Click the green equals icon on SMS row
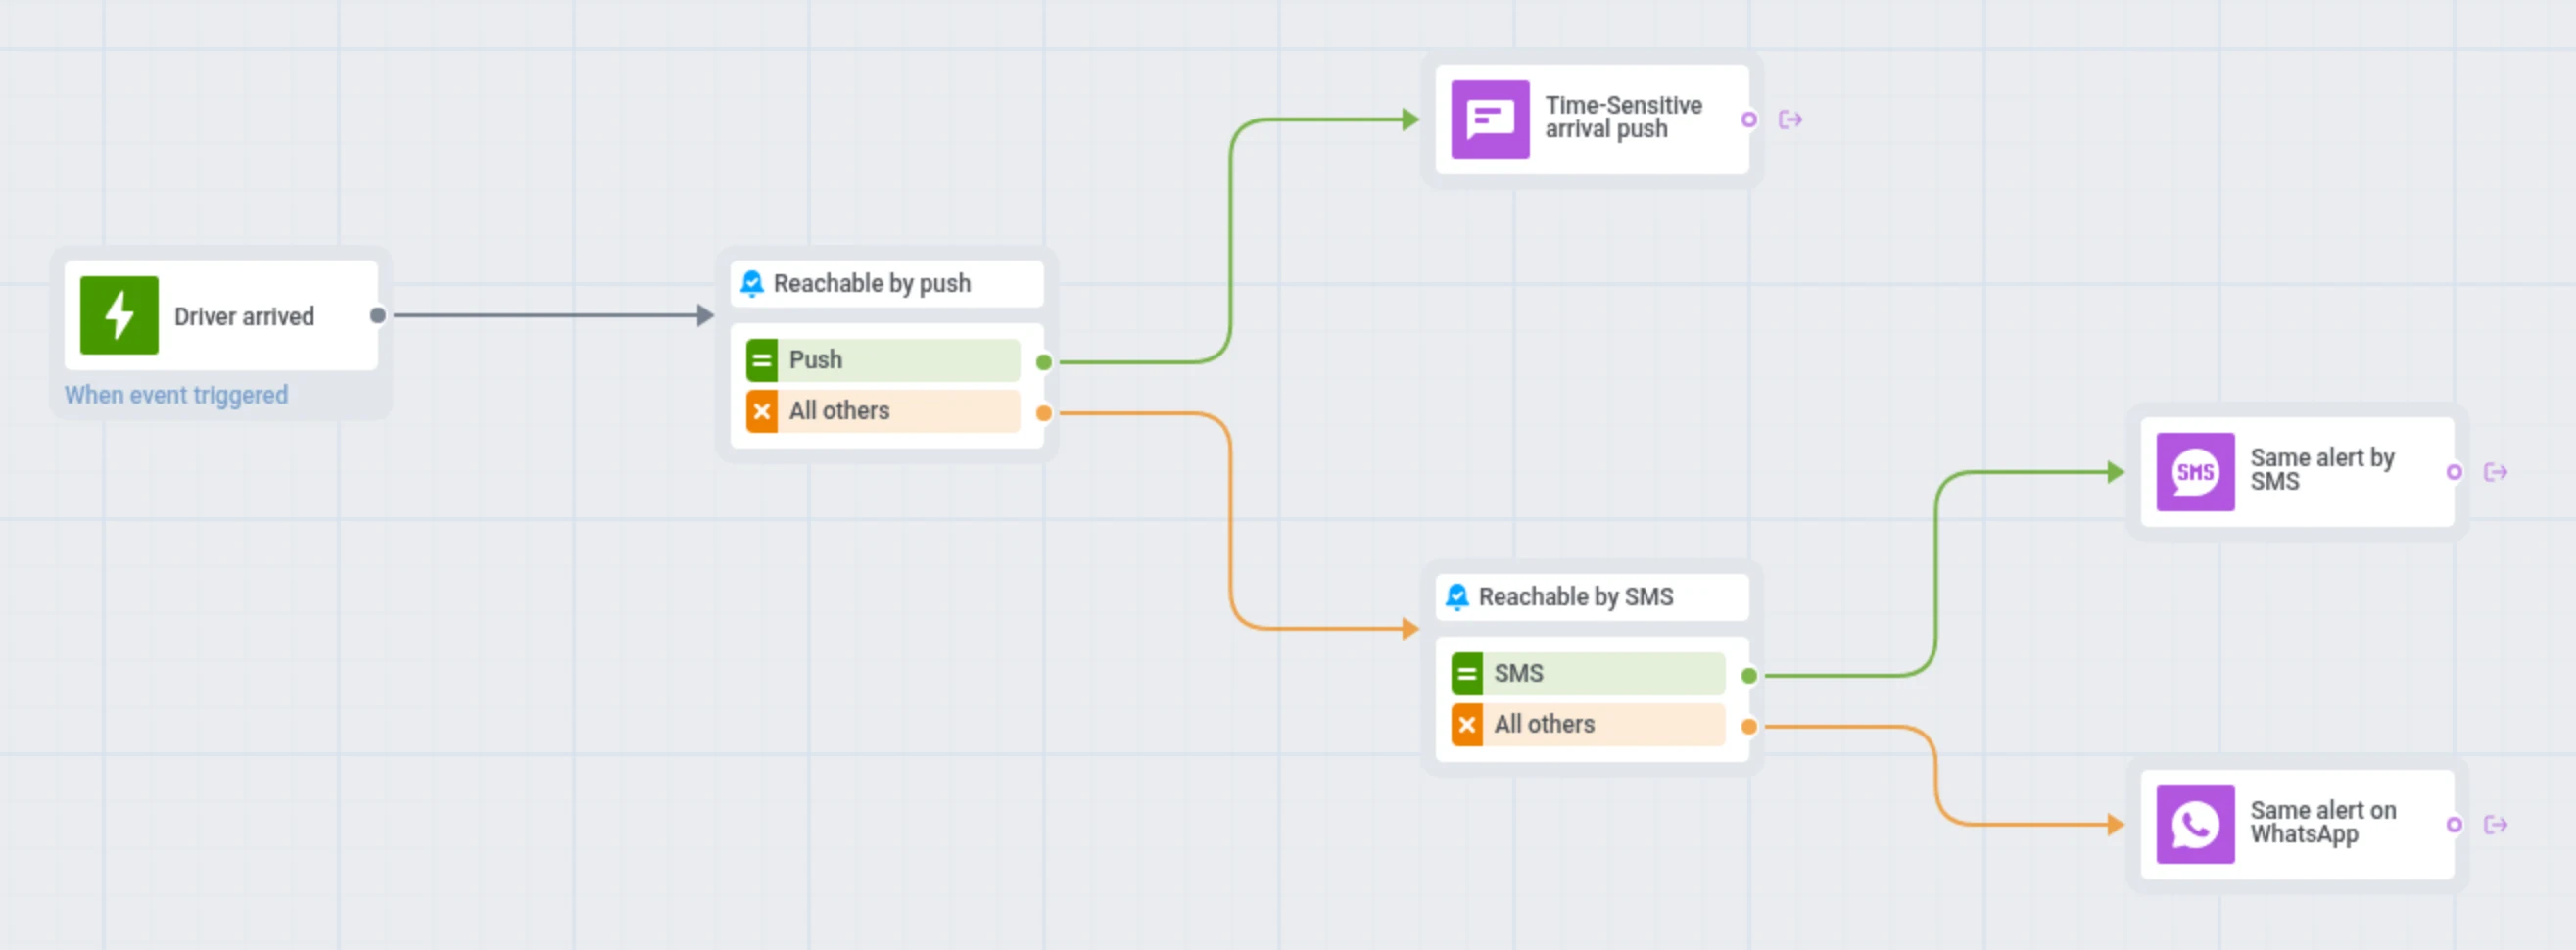The height and width of the screenshot is (950, 2576). (x=1467, y=673)
